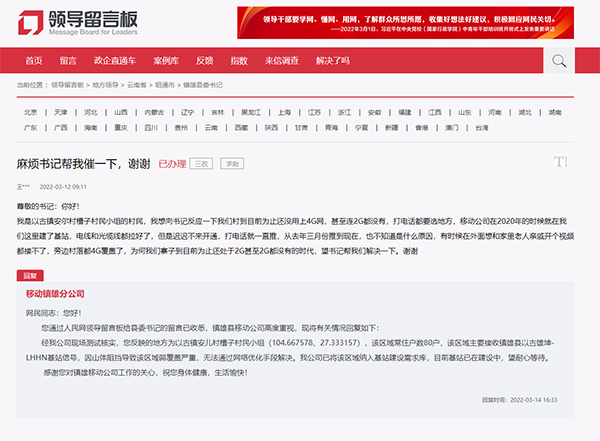Select 新疆 in the province list
This screenshot has height=441, width=600.
(391, 127)
